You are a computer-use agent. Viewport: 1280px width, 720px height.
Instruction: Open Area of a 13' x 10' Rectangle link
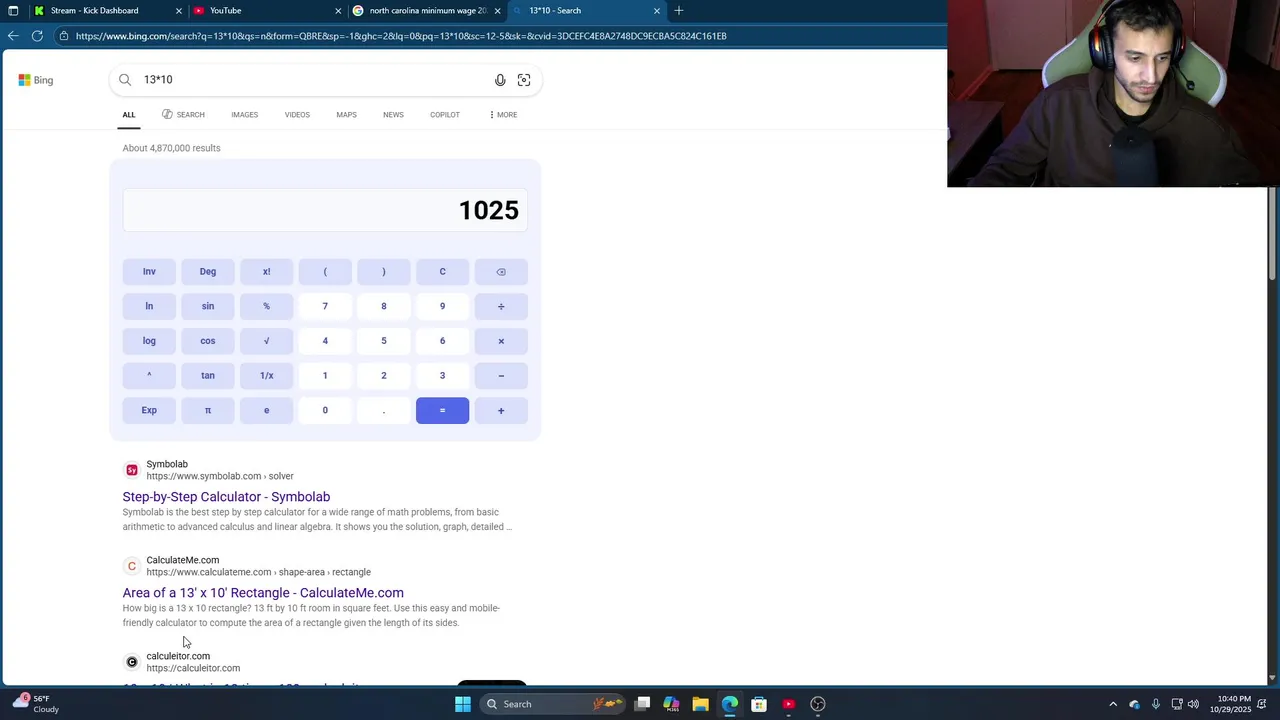point(263,593)
